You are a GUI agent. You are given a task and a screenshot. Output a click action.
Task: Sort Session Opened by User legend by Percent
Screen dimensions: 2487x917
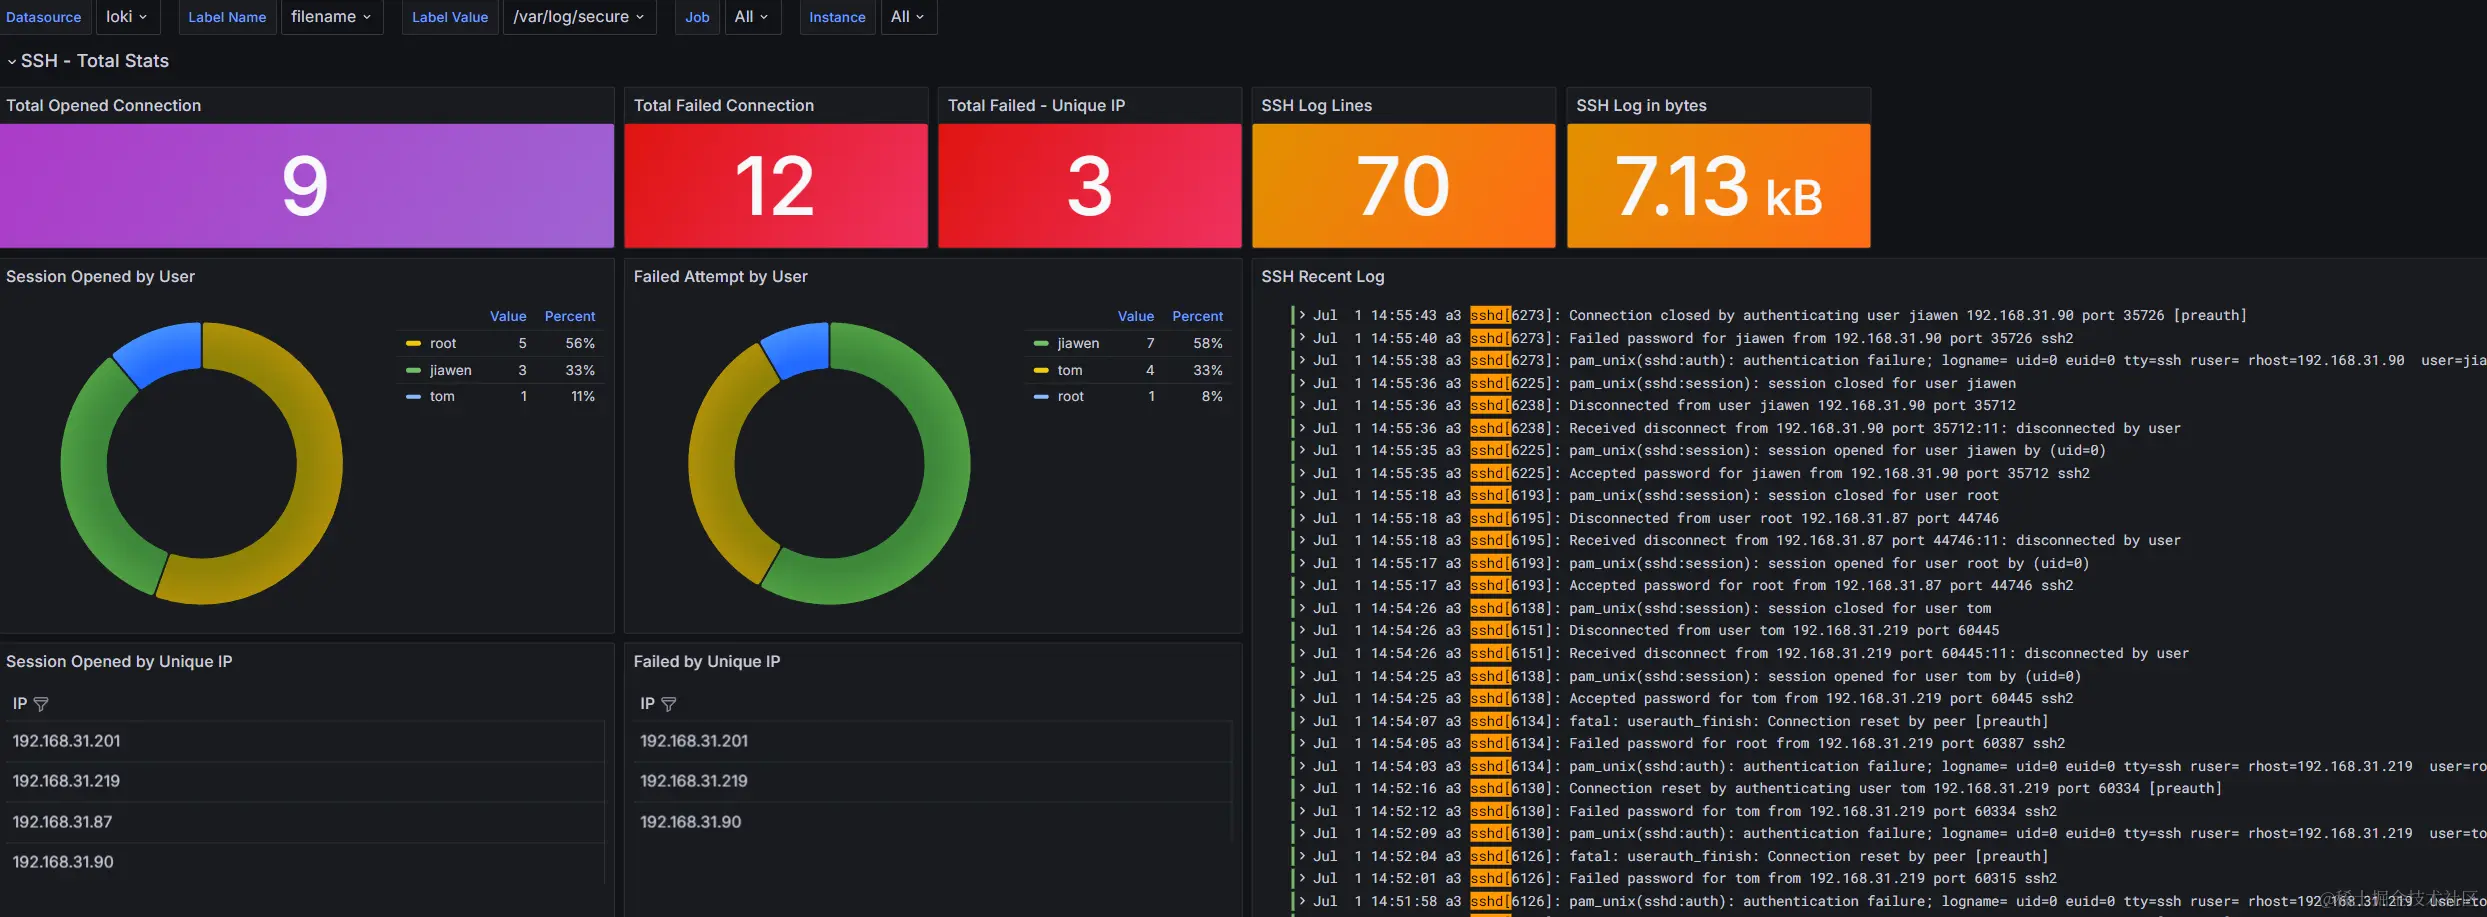(x=570, y=316)
